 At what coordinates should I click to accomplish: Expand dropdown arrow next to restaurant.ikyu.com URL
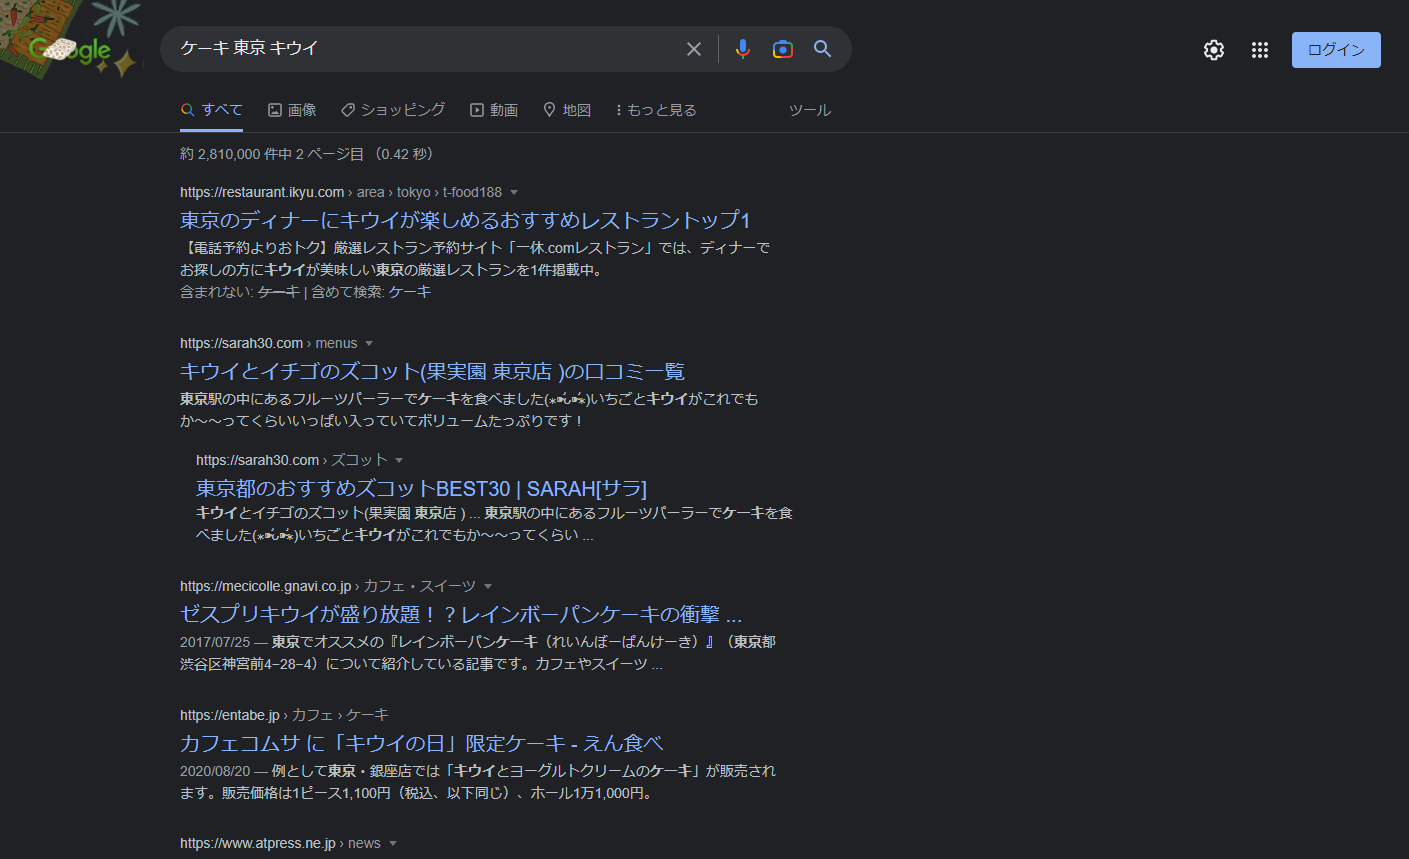coord(514,192)
